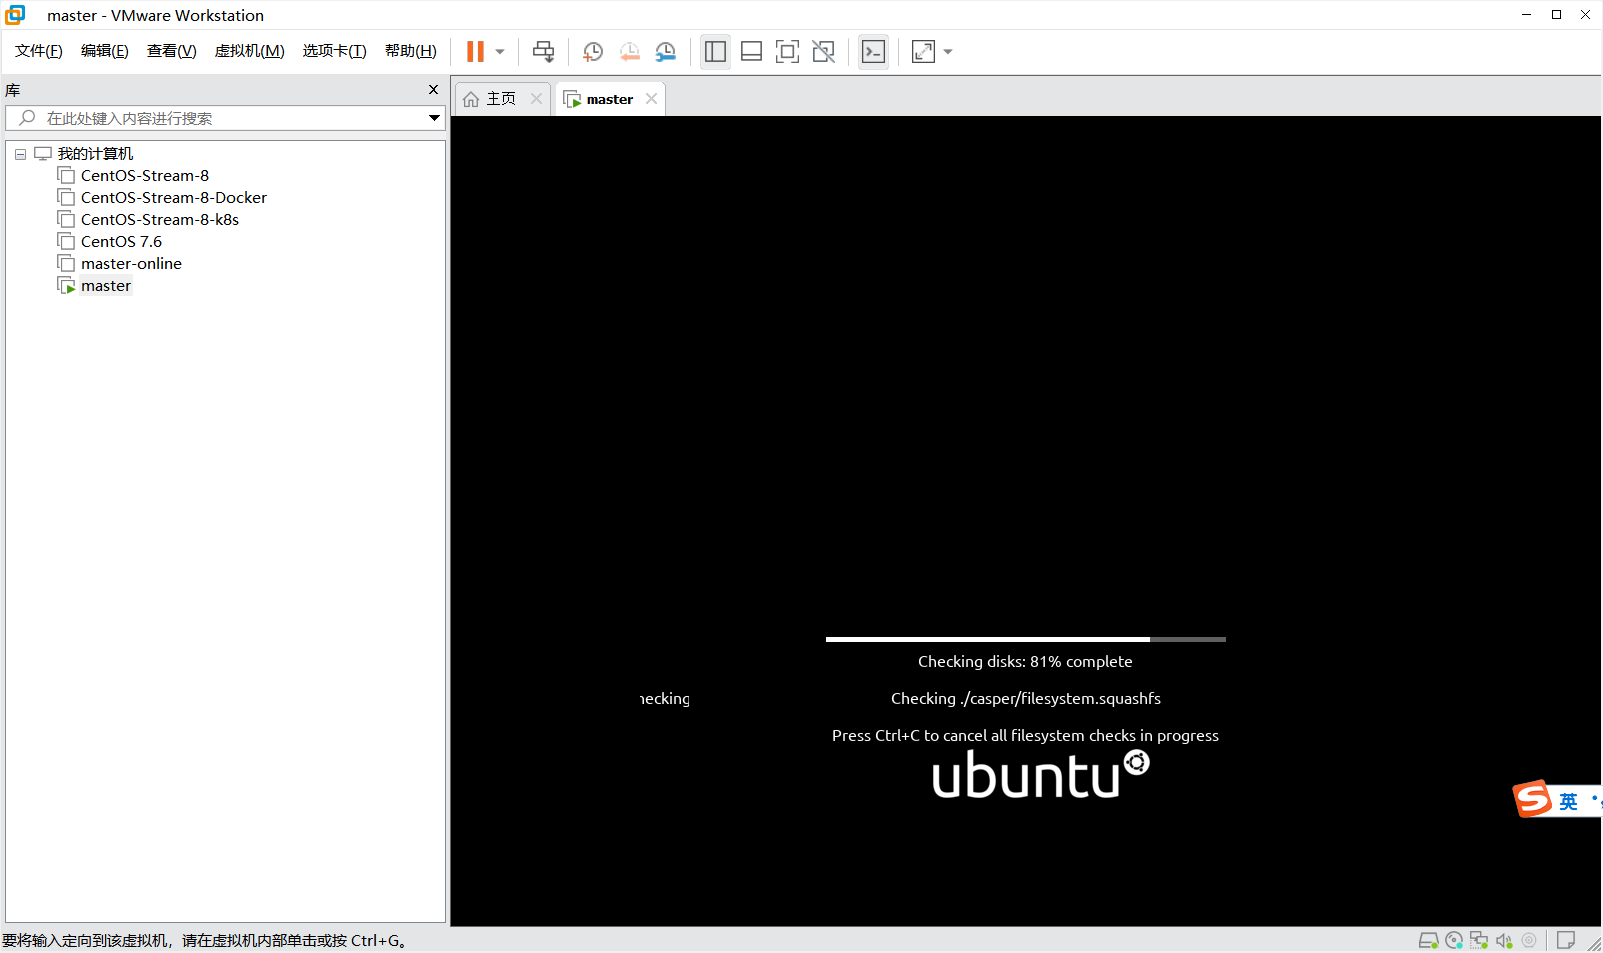Select CentOS-Stream-8-k8s virtual machine

click(160, 220)
